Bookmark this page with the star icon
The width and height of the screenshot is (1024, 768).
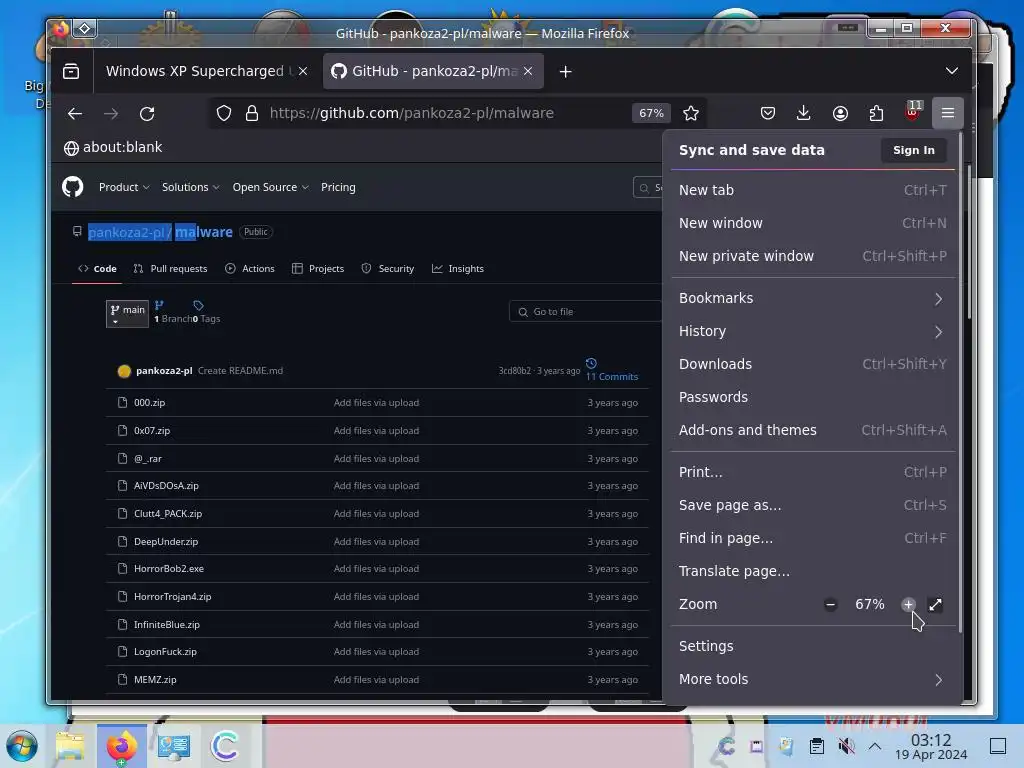691,113
